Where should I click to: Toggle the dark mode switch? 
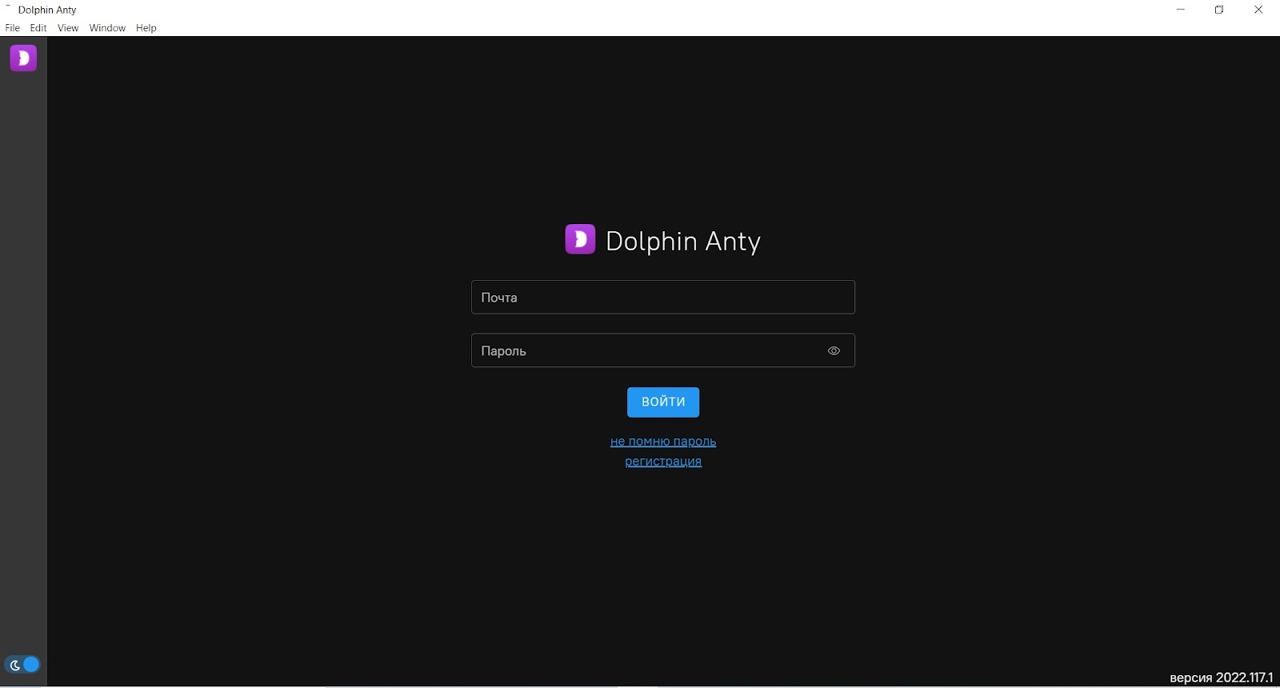click(23, 664)
